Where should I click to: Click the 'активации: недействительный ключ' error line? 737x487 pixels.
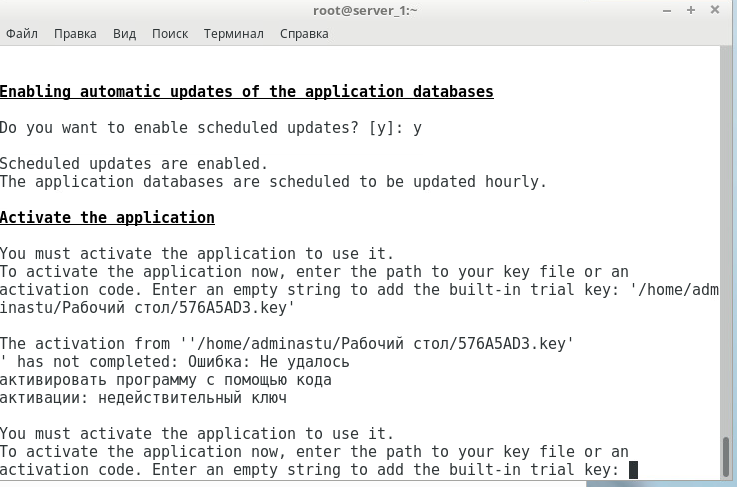click(143, 398)
